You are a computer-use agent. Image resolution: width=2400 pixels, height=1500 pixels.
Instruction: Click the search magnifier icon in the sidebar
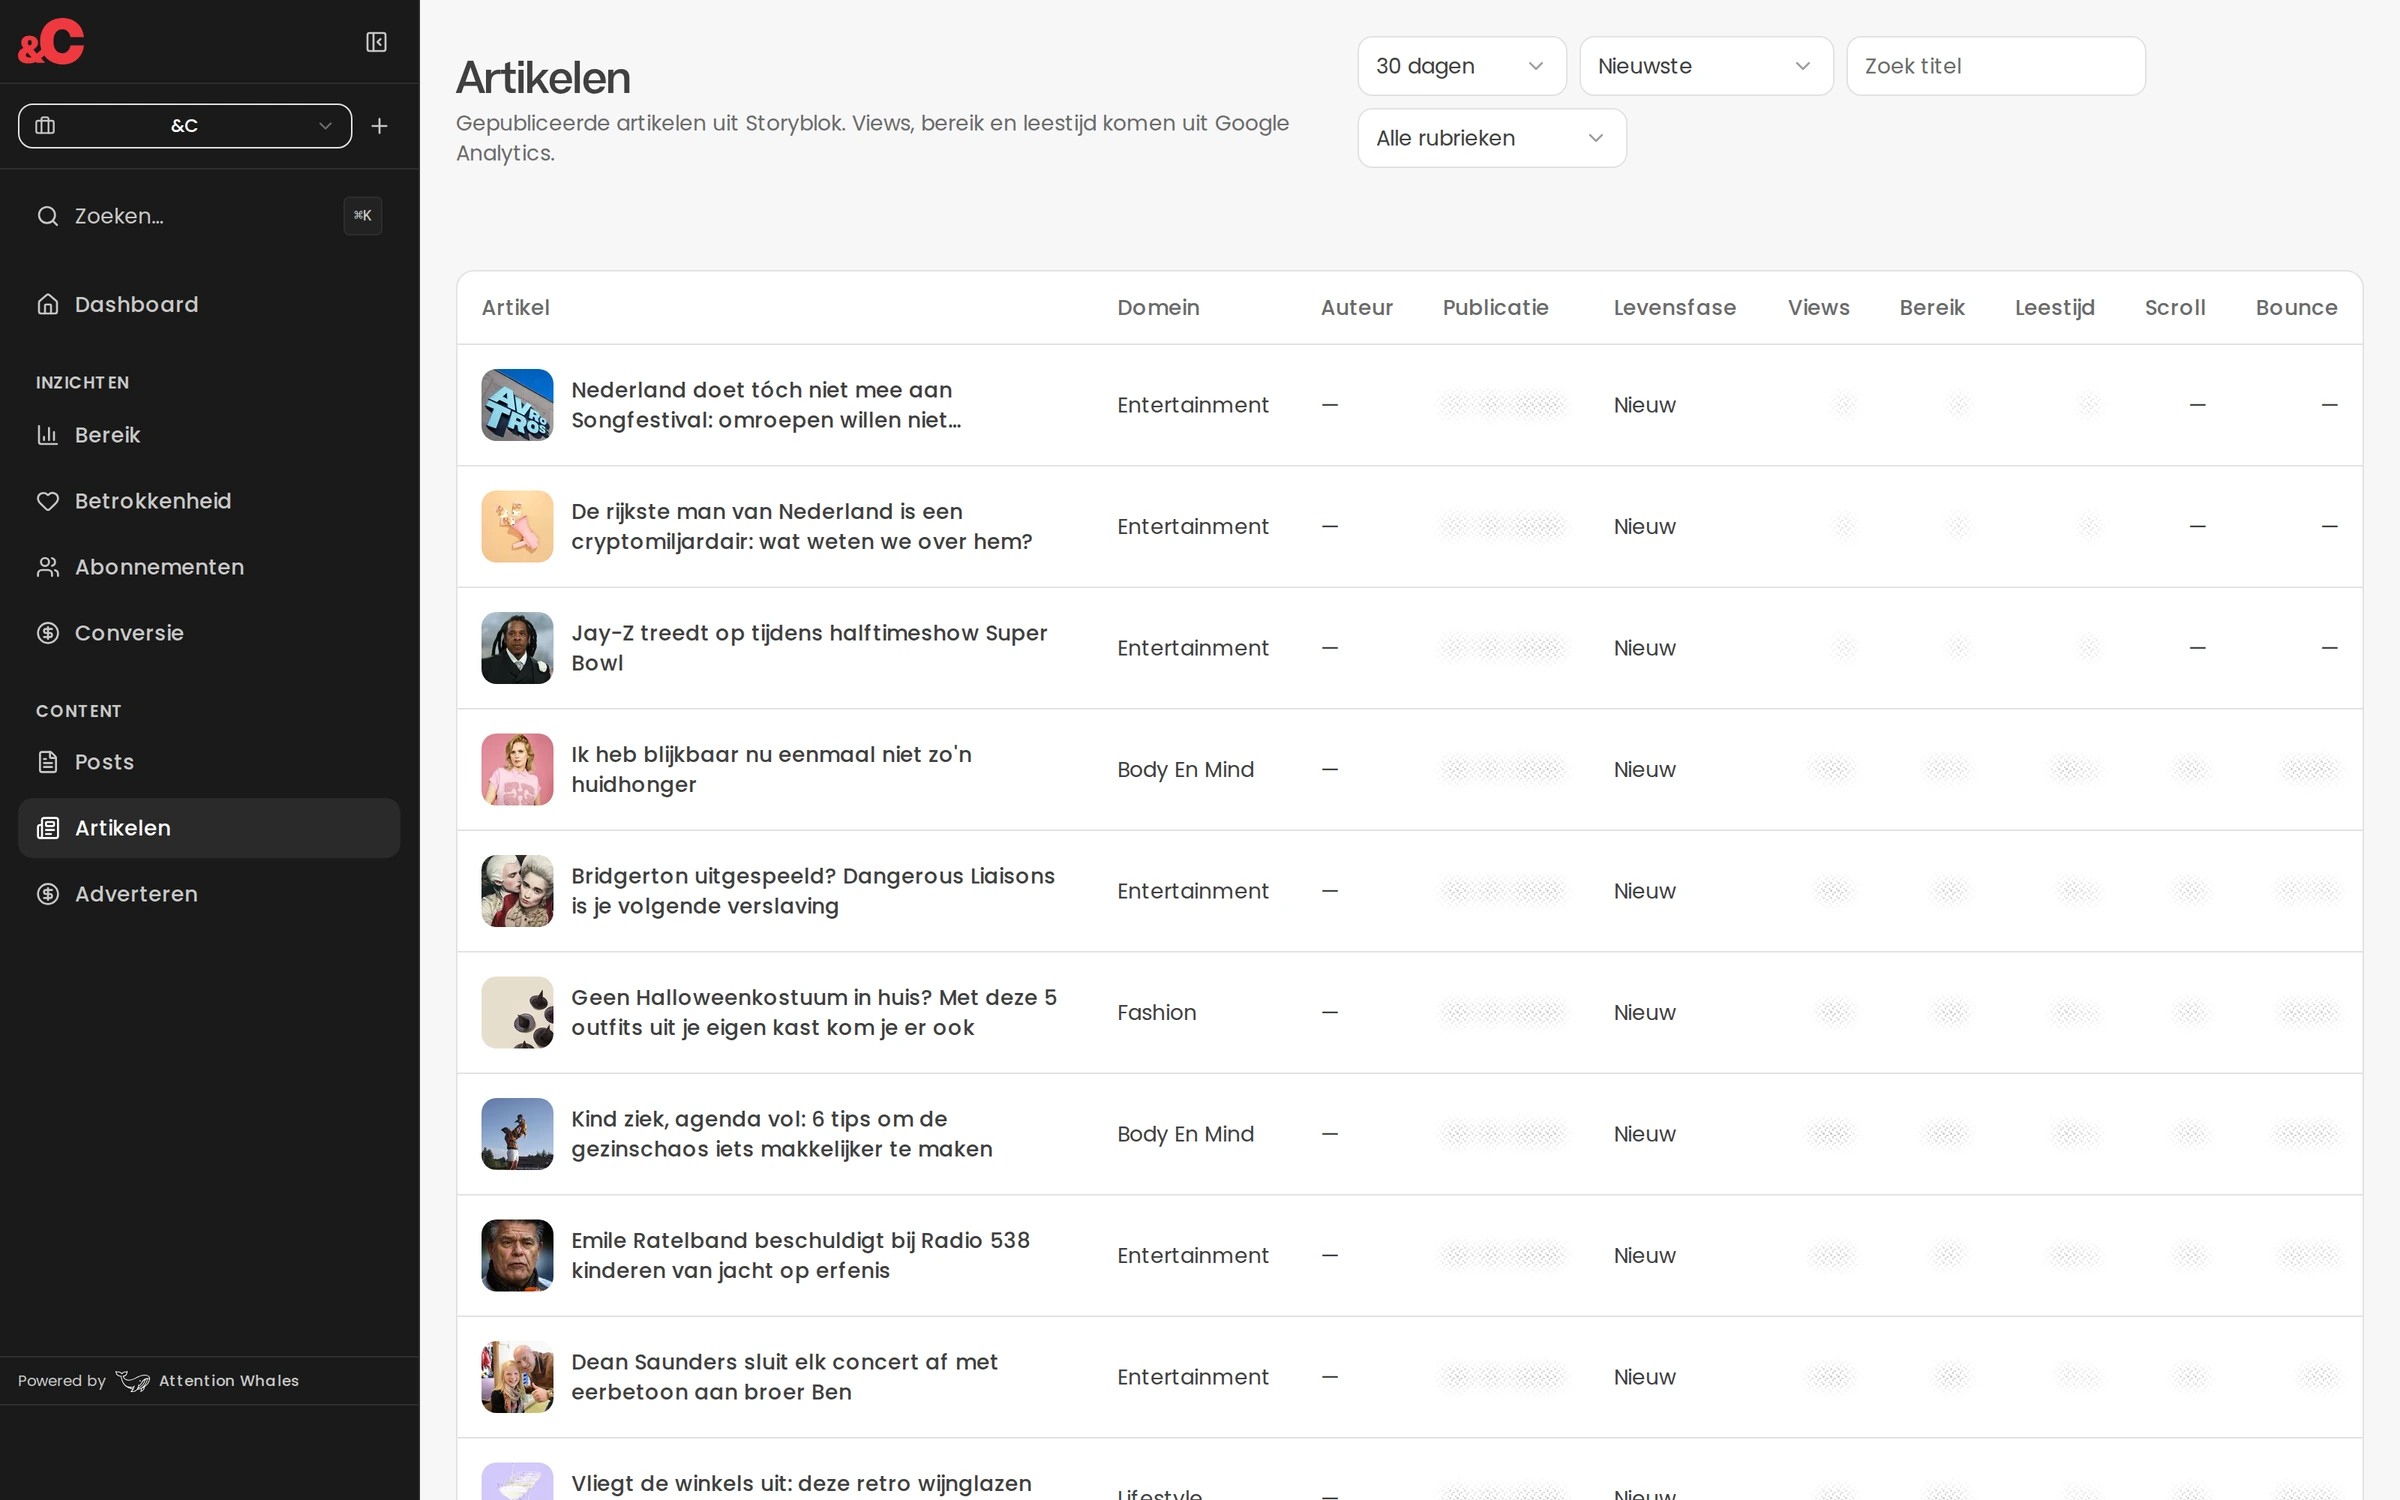(x=47, y=216)
